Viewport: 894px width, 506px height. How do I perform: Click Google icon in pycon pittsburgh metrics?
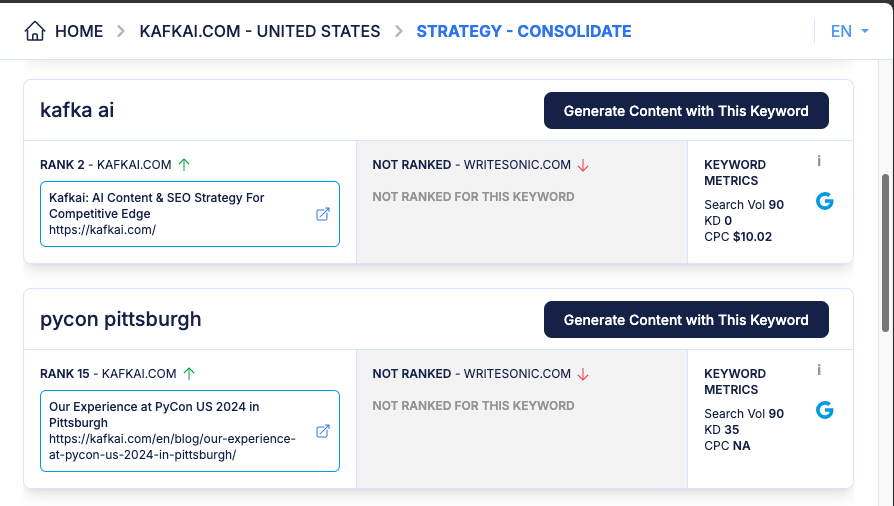click(x=824, y=410)
